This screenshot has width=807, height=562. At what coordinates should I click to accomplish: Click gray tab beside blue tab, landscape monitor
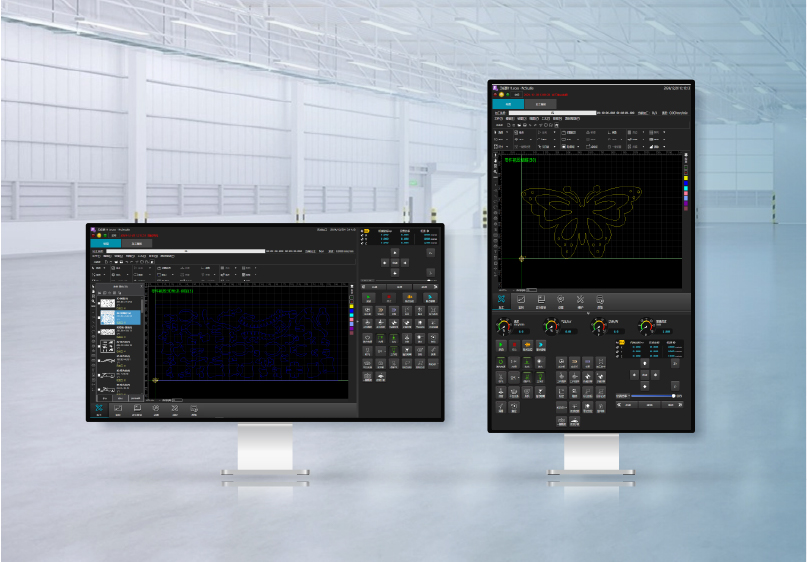coord(136,243)
